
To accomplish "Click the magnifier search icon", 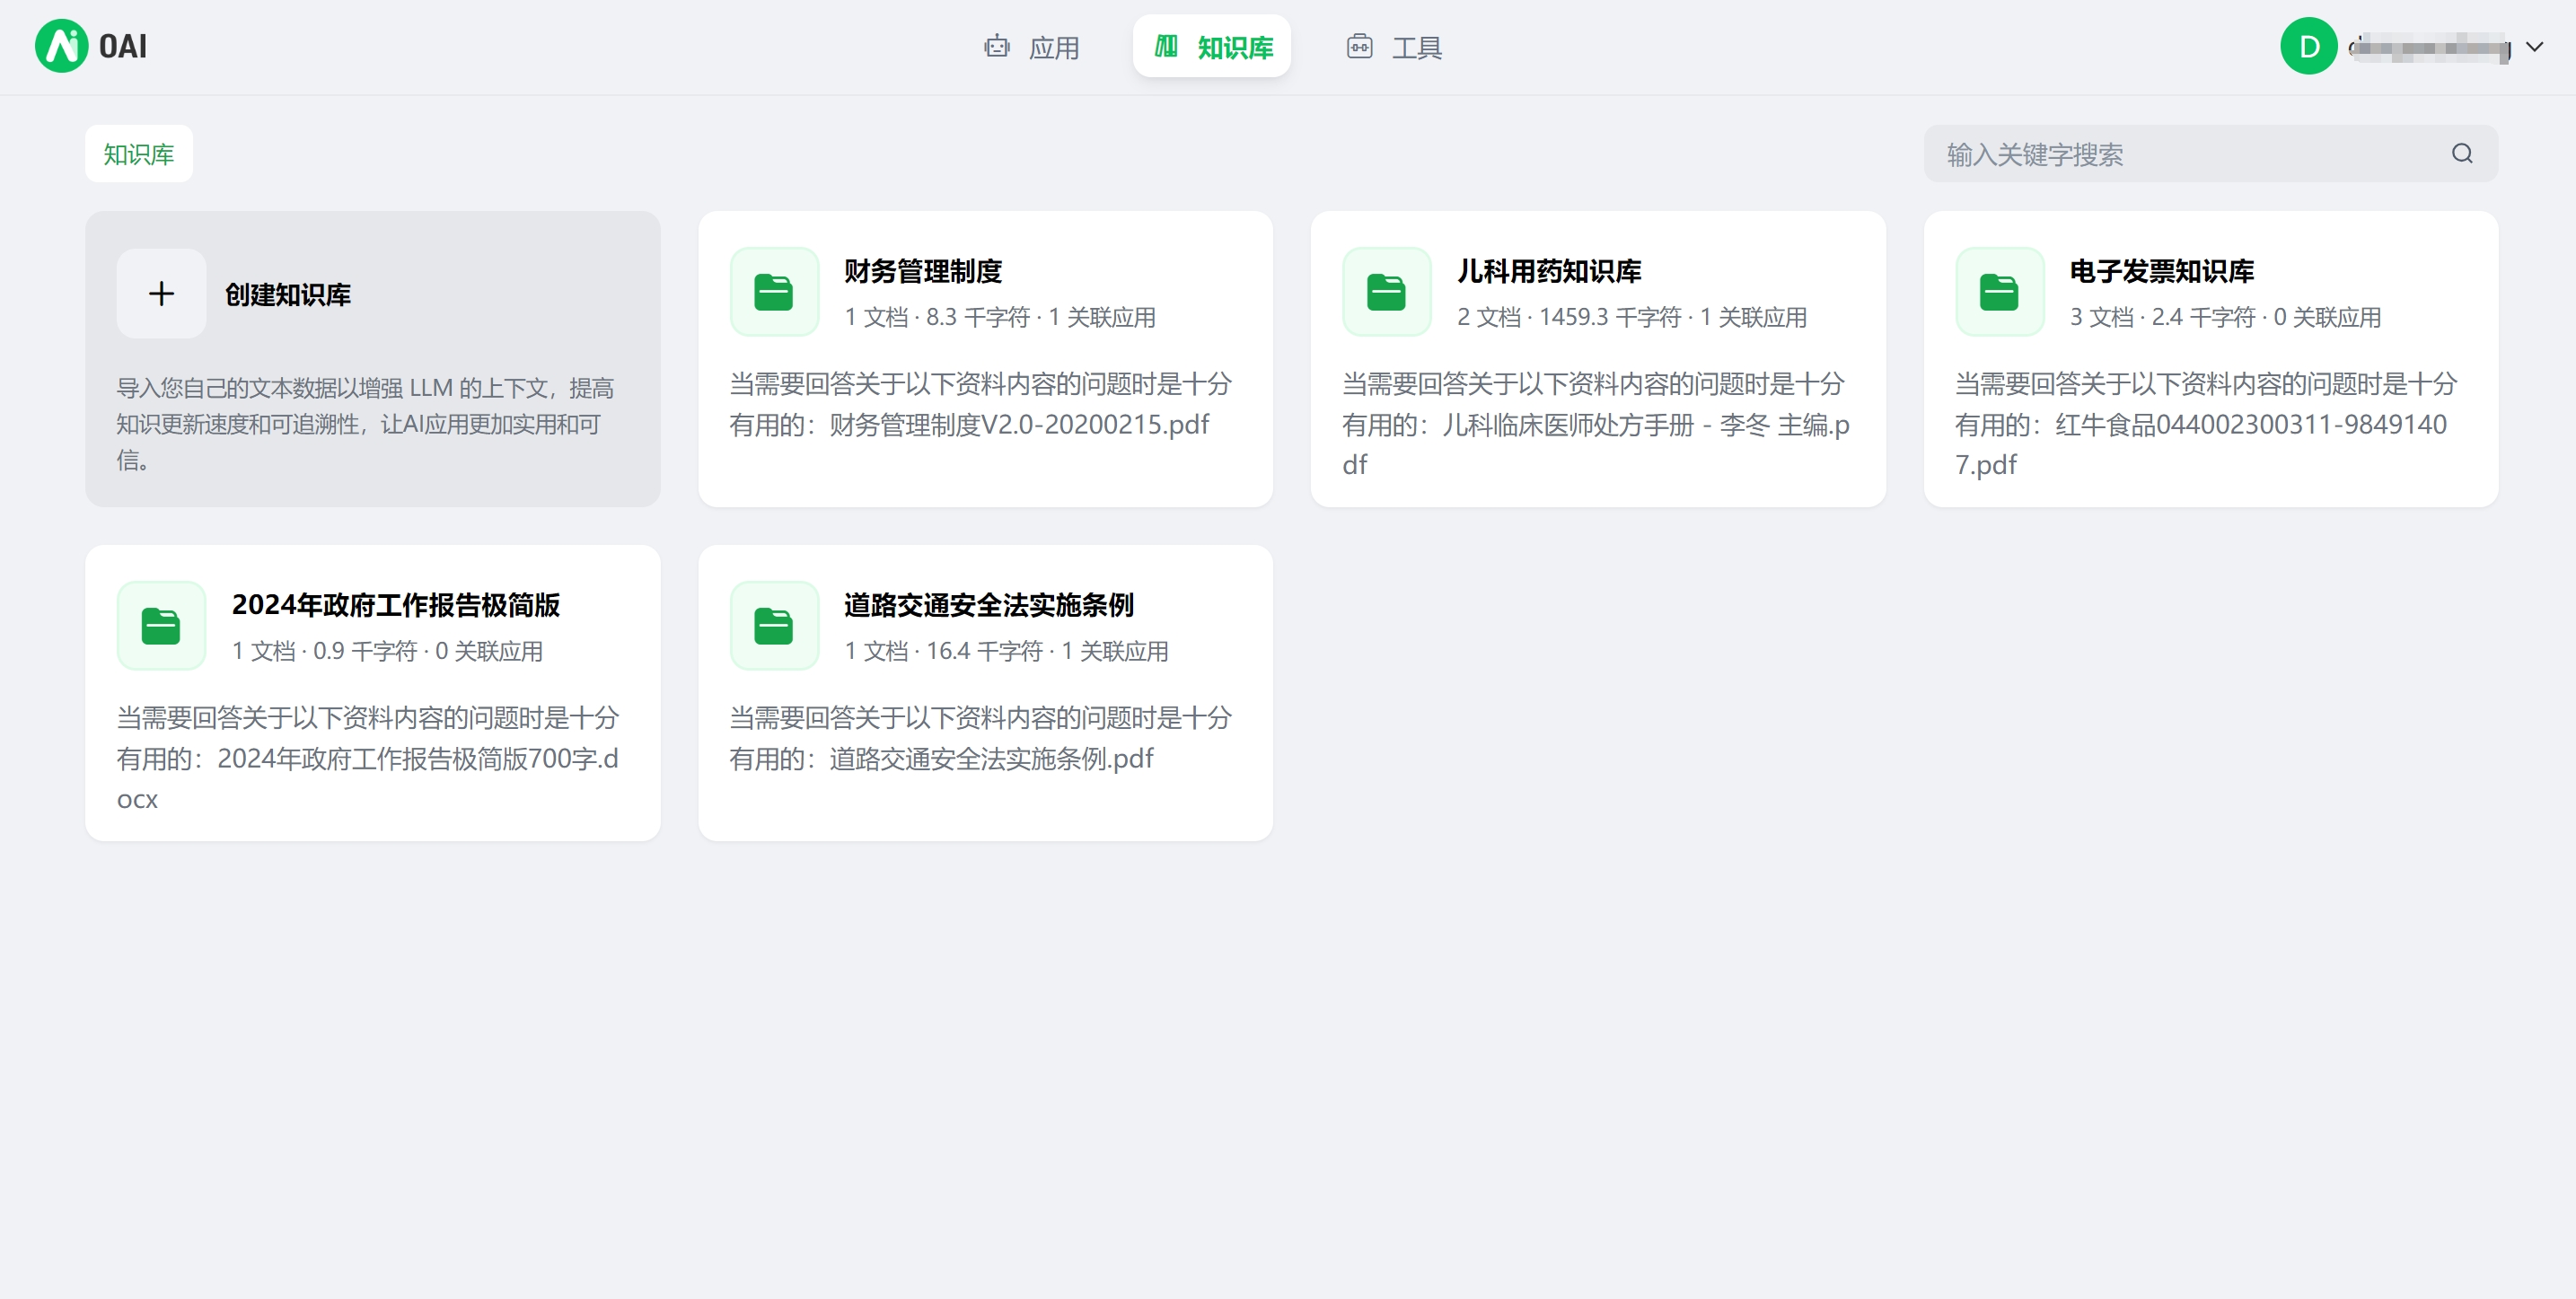I will point(2462,154).
